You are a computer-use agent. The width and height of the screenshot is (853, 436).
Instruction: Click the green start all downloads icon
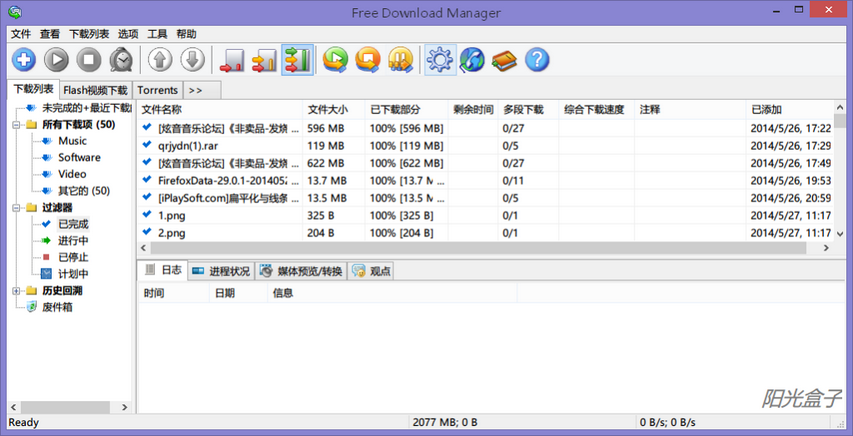coord(335,60)
